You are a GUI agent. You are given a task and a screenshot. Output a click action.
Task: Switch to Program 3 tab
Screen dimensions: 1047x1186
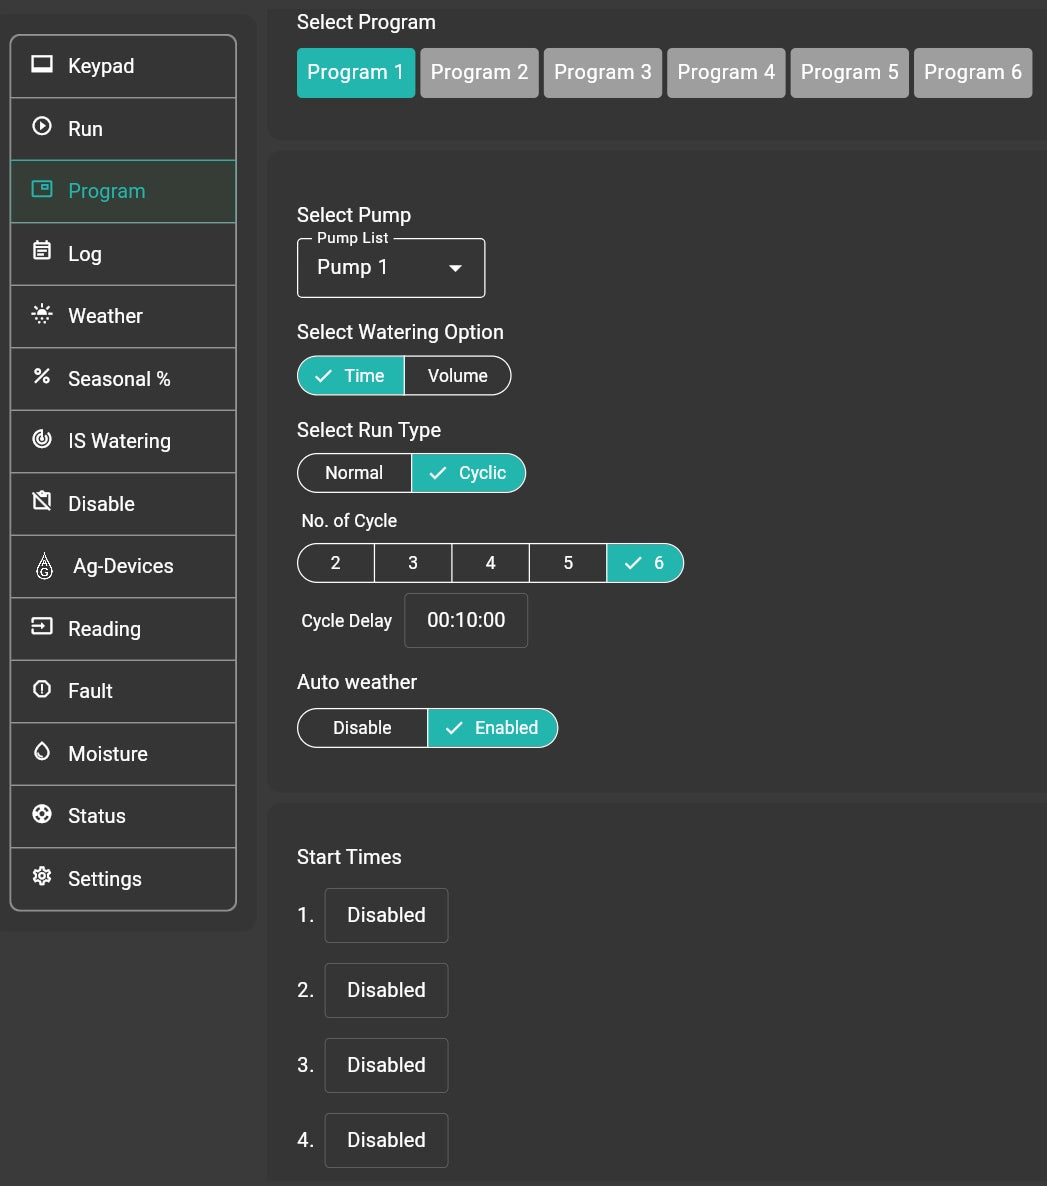click(602, 73)
